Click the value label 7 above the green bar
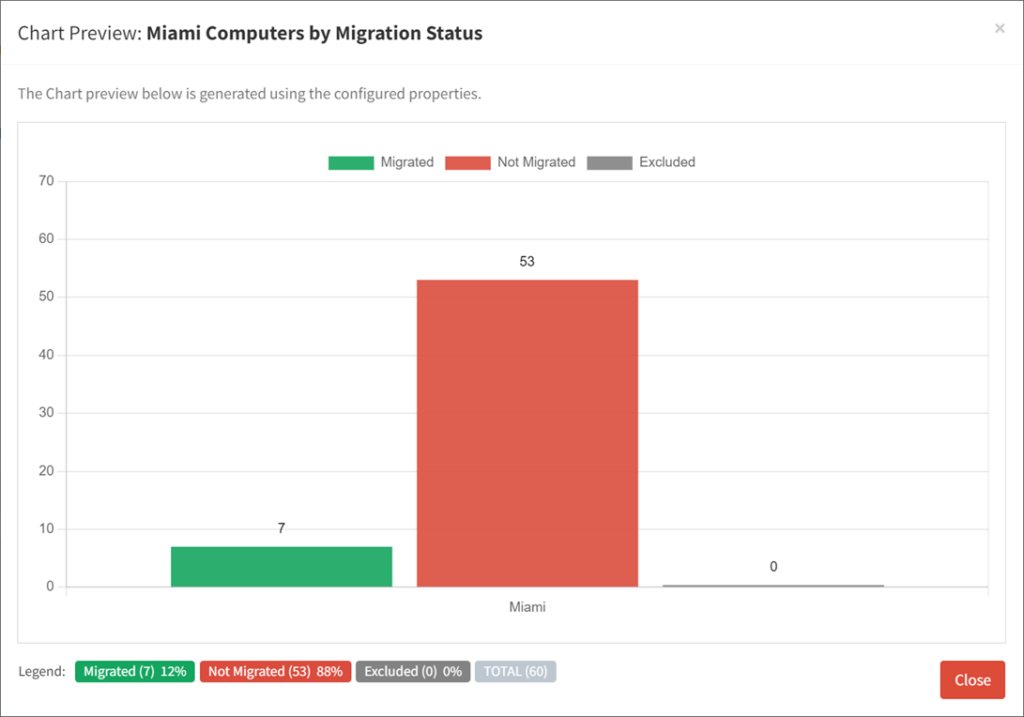The height and width of the screenshot is (717, 1024). point(281,528)
